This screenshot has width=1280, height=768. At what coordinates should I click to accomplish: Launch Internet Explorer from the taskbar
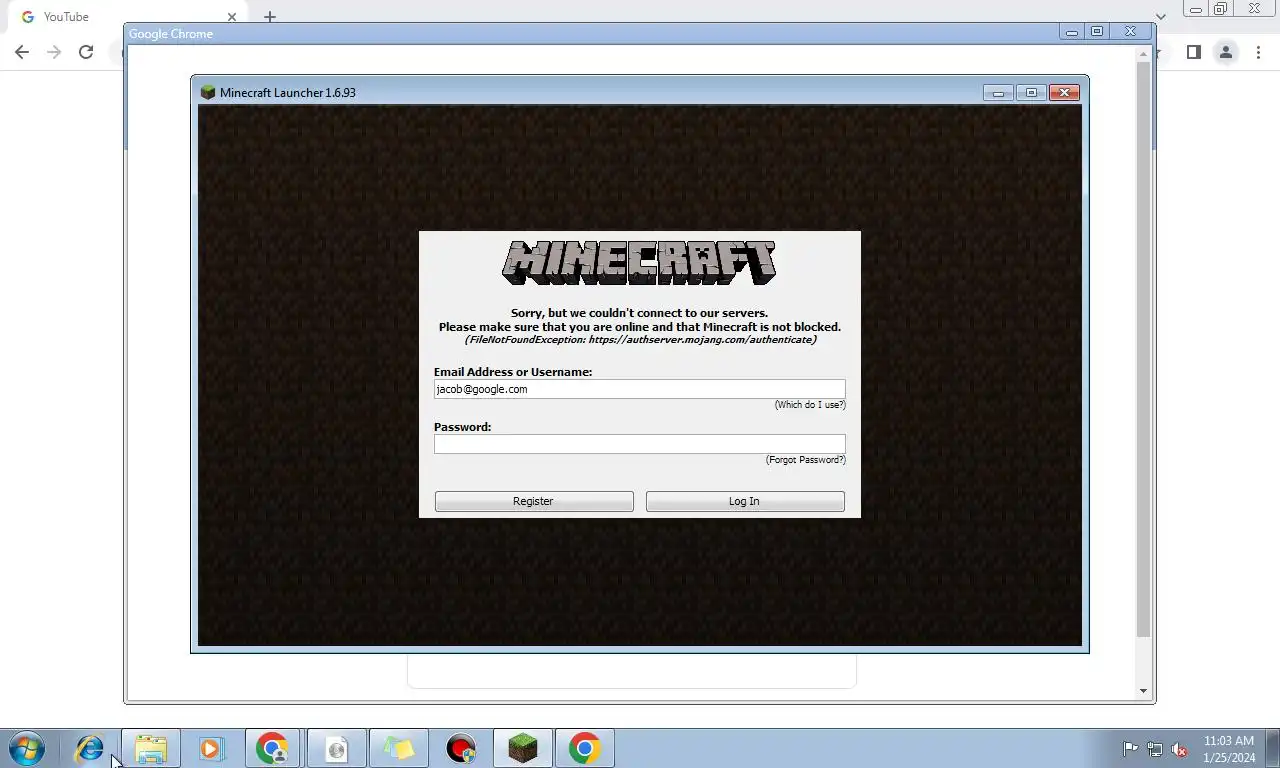coord(90,748)
